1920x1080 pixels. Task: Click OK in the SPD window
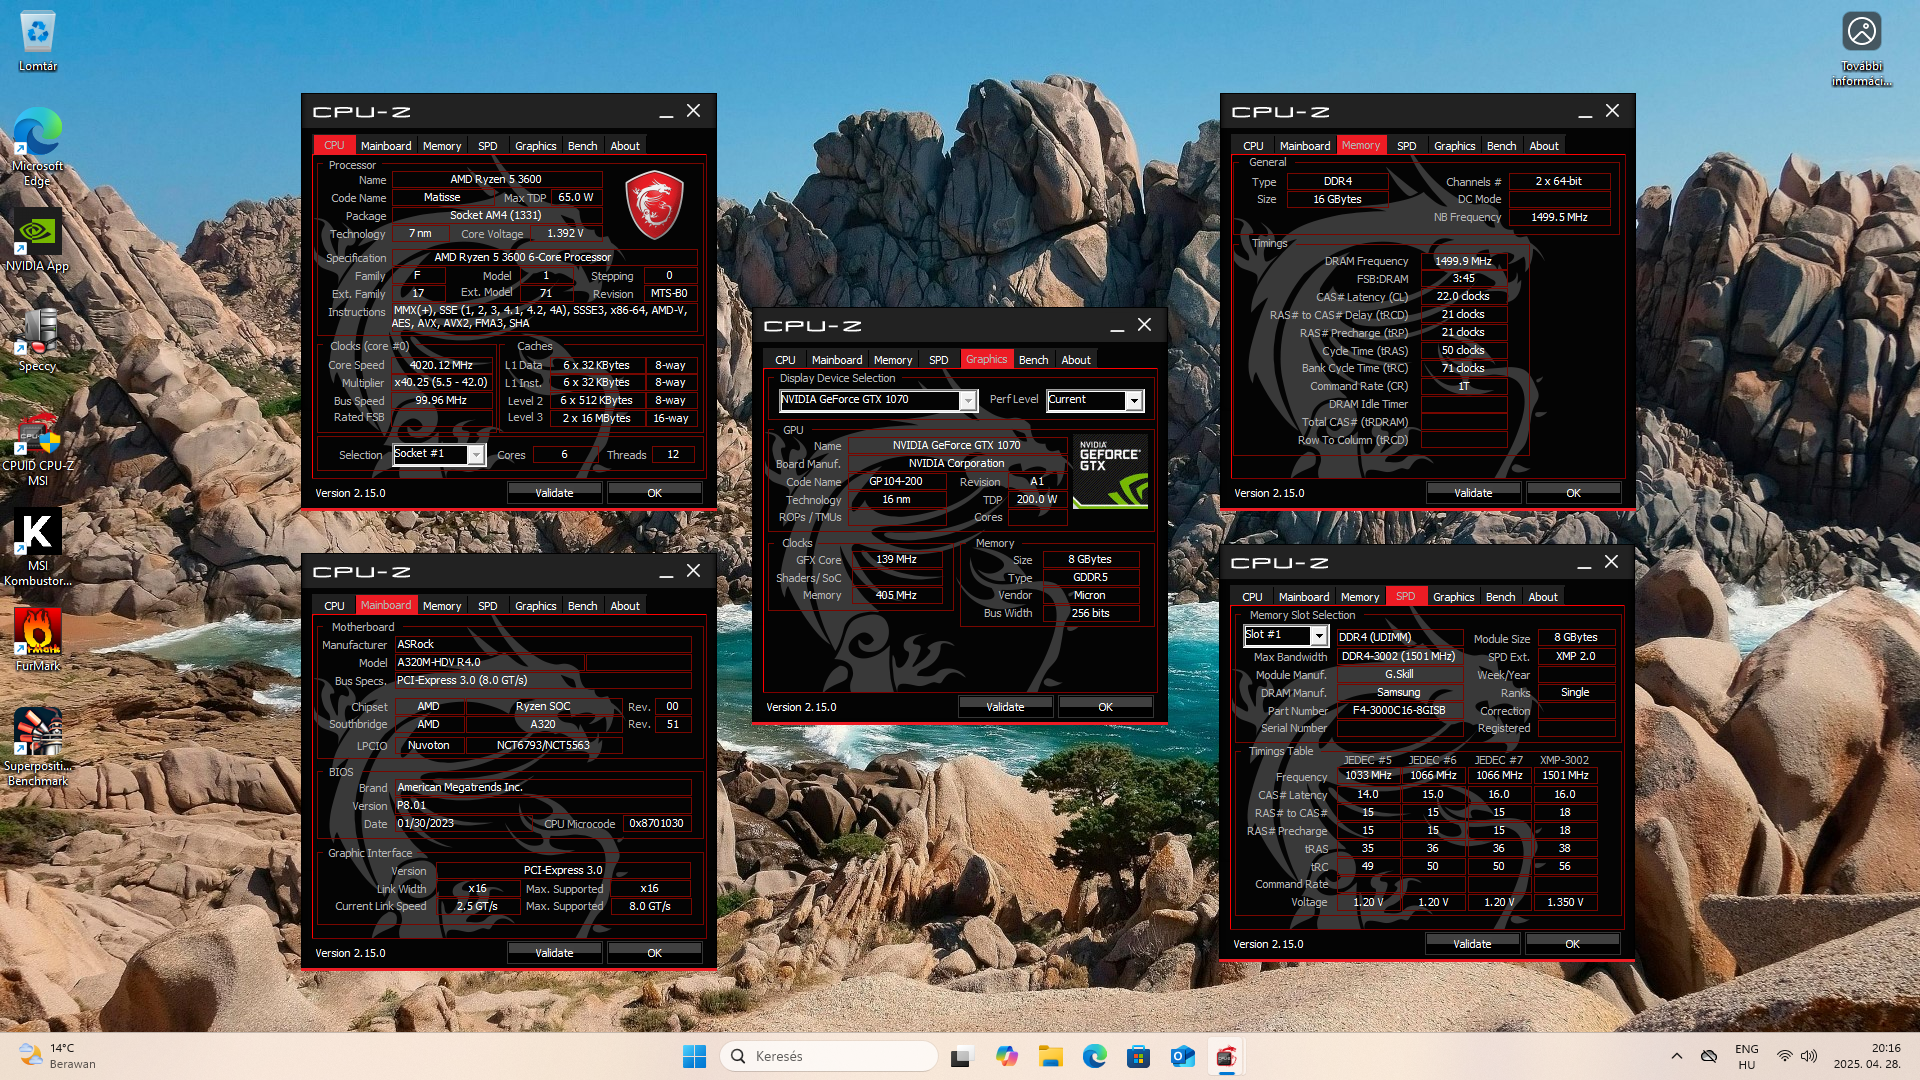(x=1572, y=944)
